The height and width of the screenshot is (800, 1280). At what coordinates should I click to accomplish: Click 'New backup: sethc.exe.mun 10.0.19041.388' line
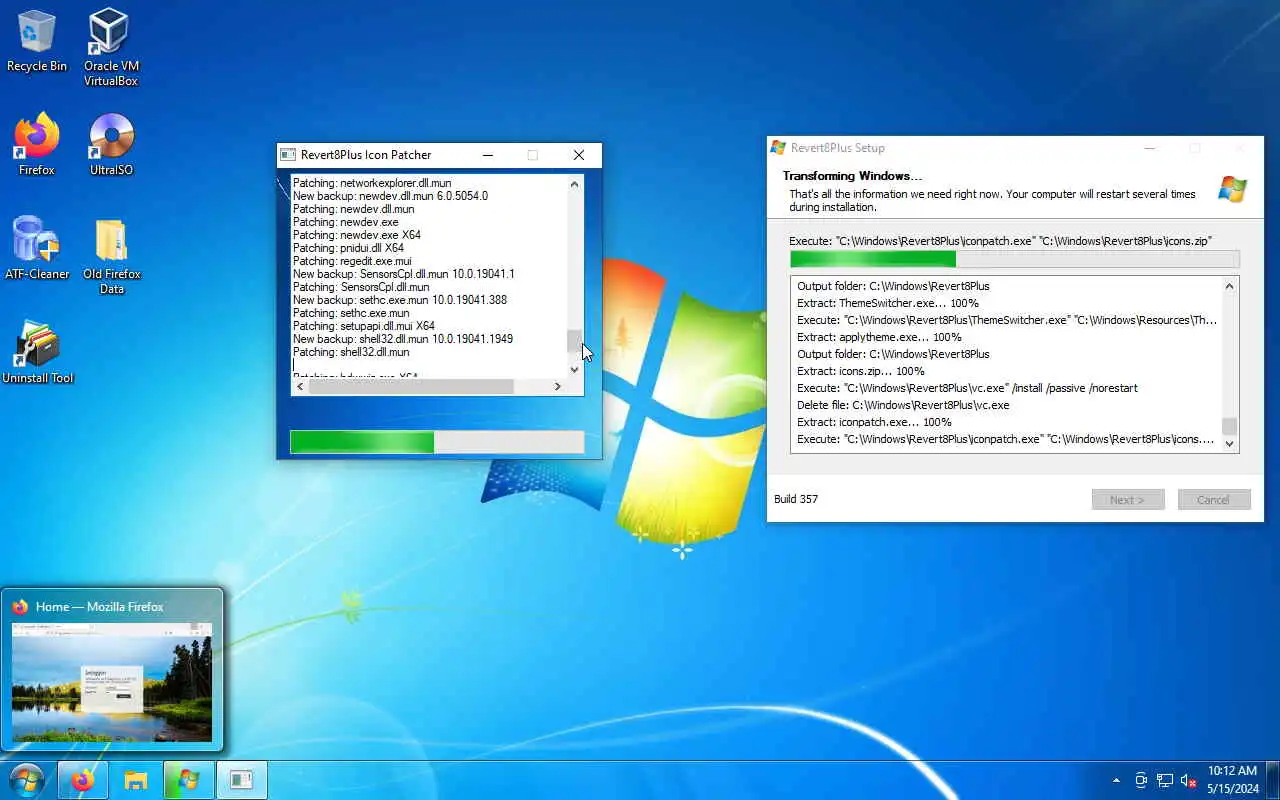pos(399,300)
